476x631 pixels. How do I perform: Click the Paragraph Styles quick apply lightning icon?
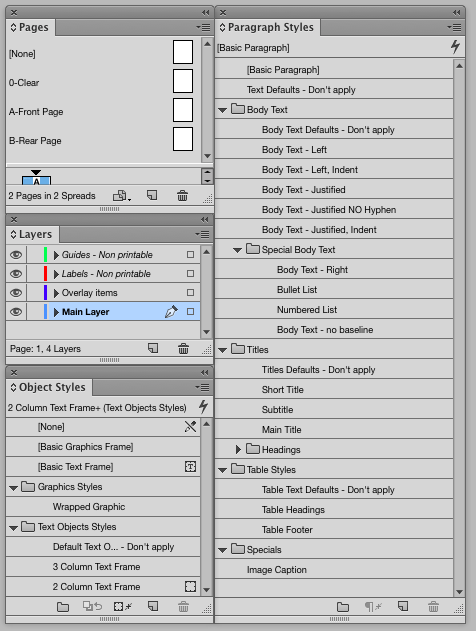tap(455, 47)
